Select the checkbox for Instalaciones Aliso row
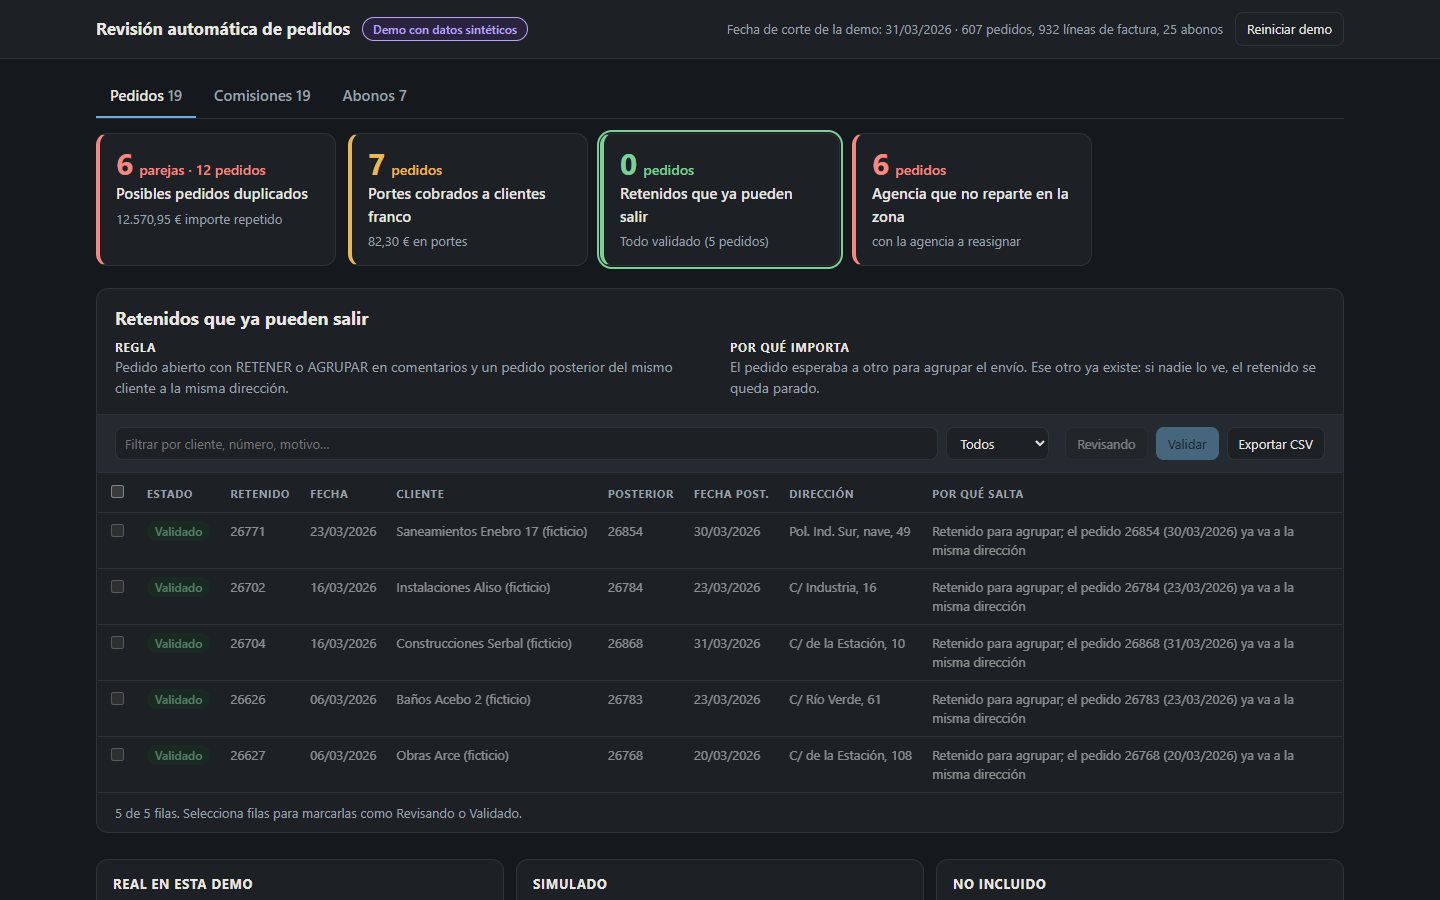The width and height of the screenshot is (1440, 900). (x=118, y=587)
